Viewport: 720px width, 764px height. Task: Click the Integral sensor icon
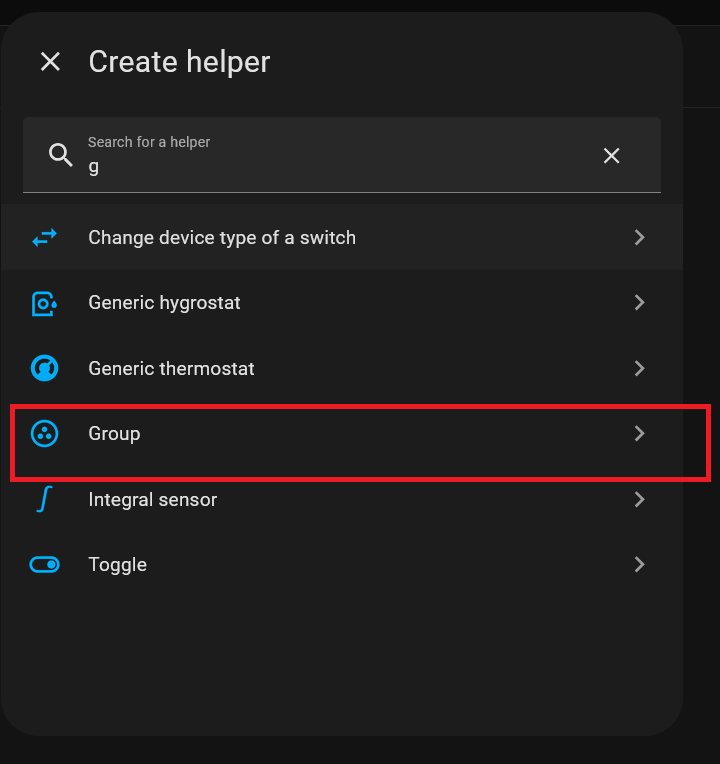[x=43, y=499]
